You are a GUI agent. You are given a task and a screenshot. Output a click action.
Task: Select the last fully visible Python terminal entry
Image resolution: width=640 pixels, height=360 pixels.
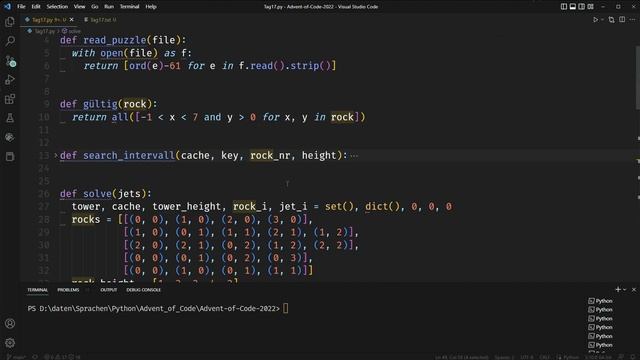[600, 345]
